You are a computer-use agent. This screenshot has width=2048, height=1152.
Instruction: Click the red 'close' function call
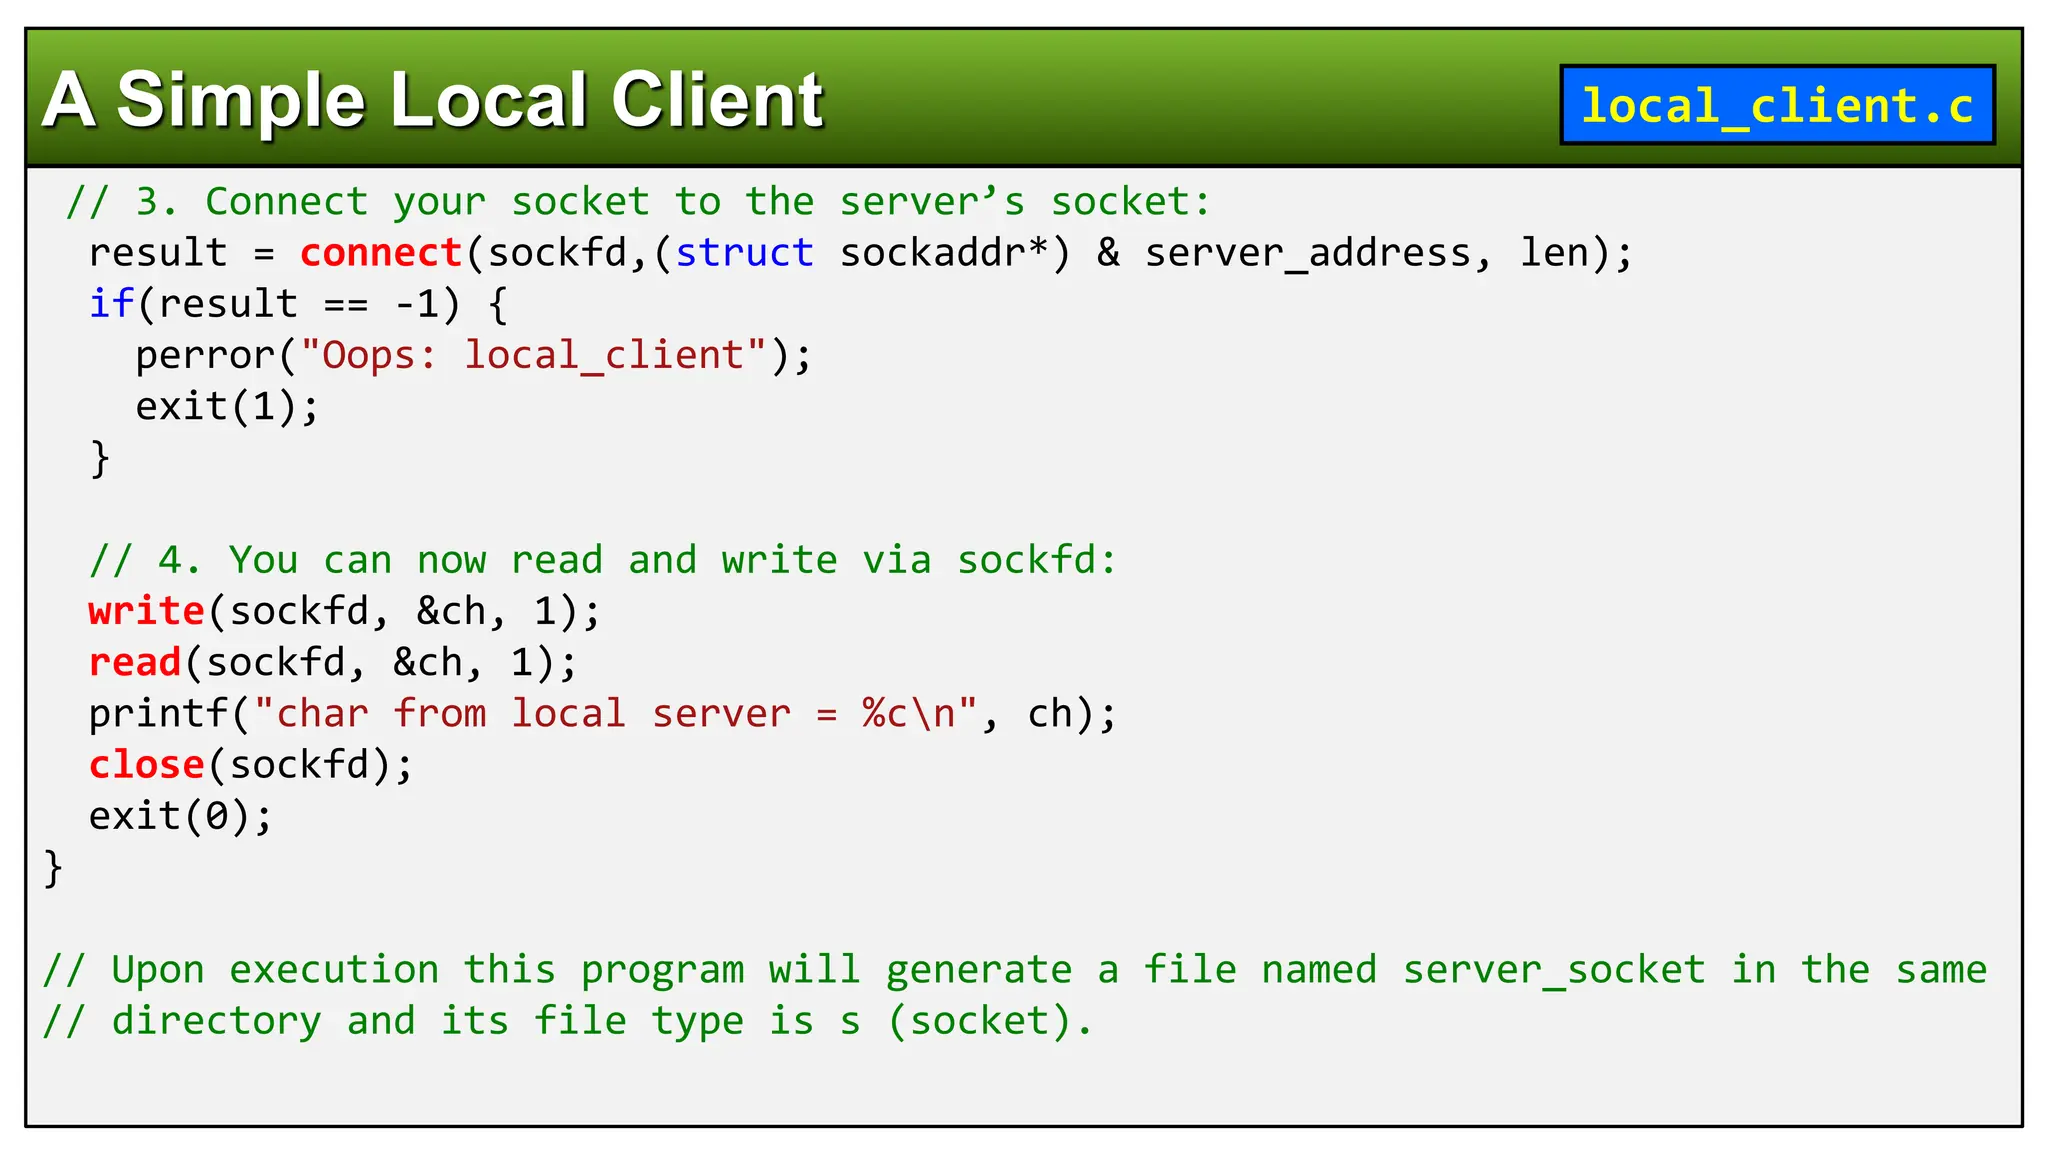click(x=146, y=765)
